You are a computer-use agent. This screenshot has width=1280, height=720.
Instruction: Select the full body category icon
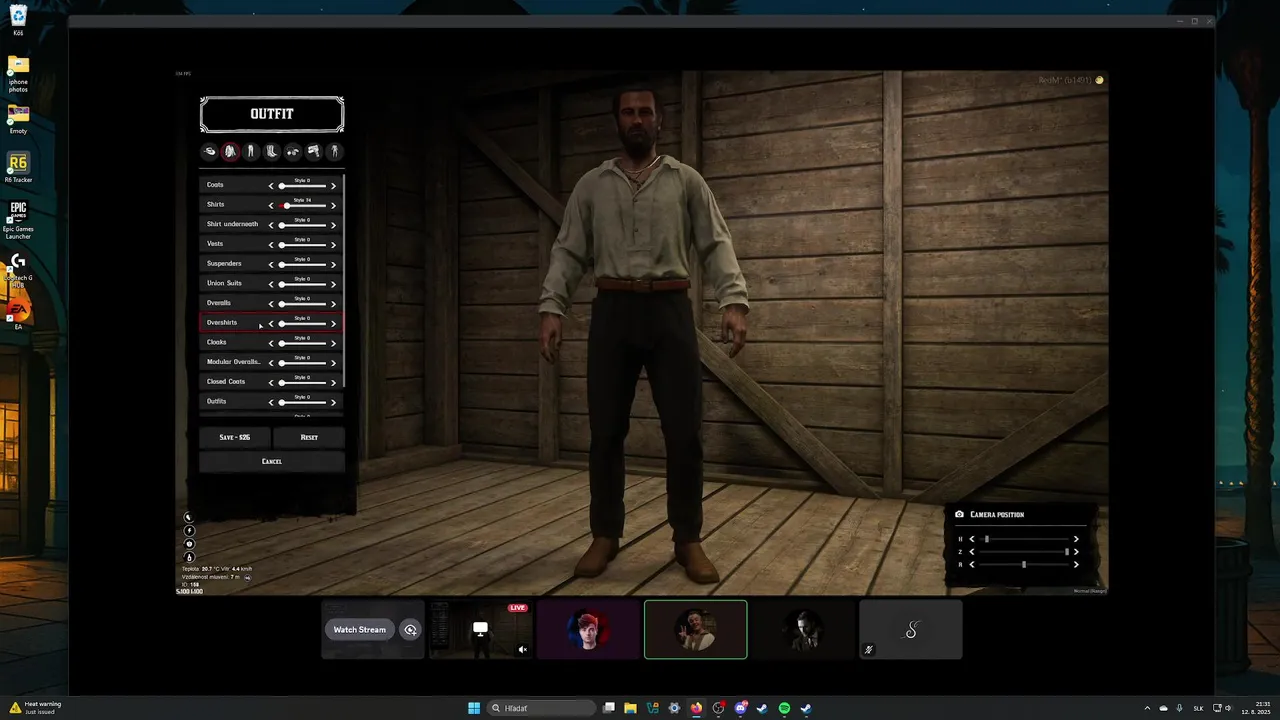[x=334, y=152]
